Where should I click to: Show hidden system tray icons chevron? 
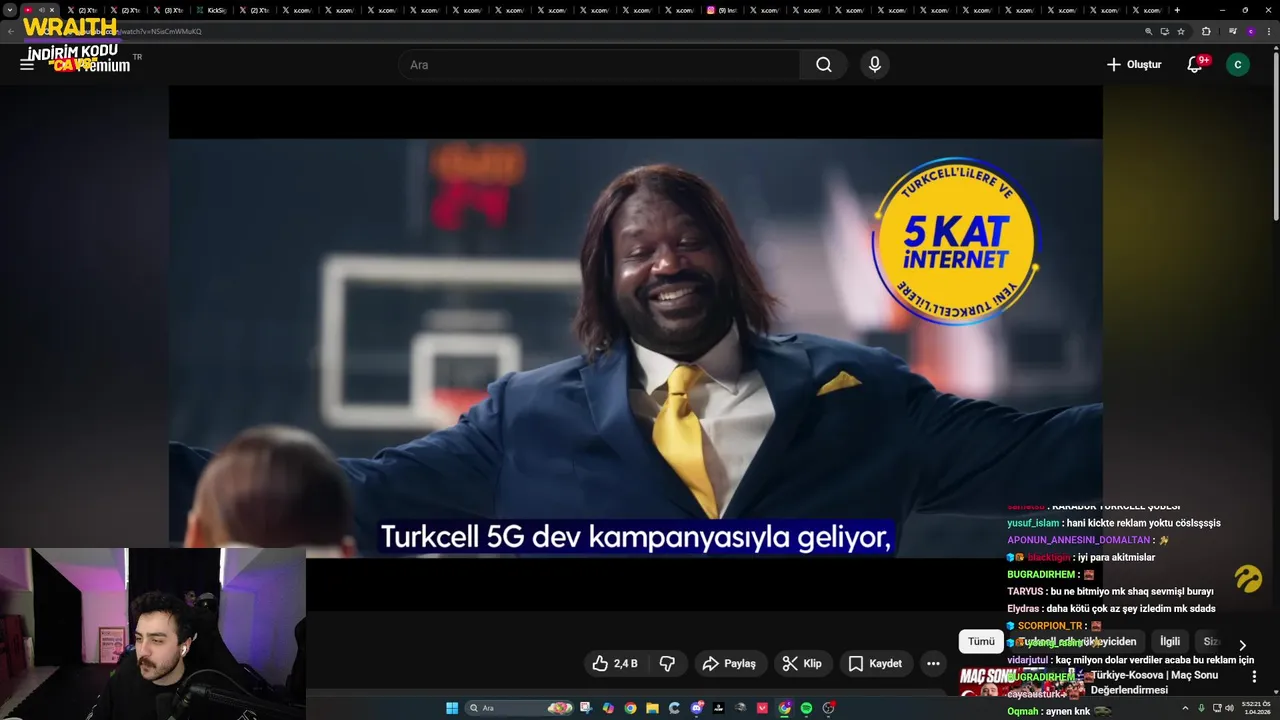point(1187,708)
